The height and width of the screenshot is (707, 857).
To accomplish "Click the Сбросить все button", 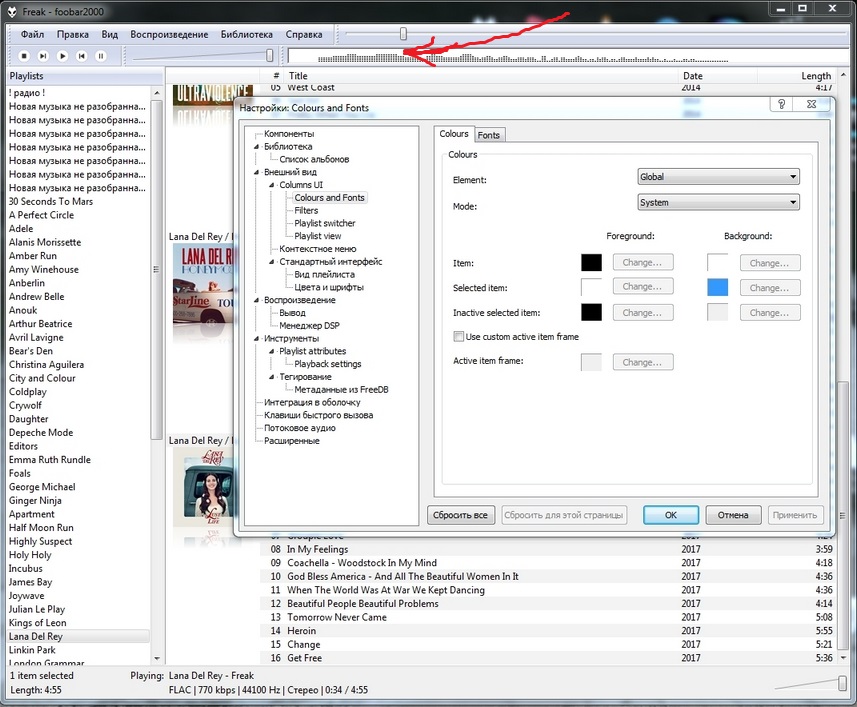I will point(460,515).
